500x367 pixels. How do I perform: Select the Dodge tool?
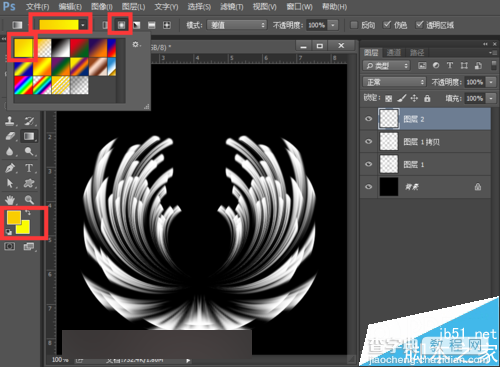(29, 152)
